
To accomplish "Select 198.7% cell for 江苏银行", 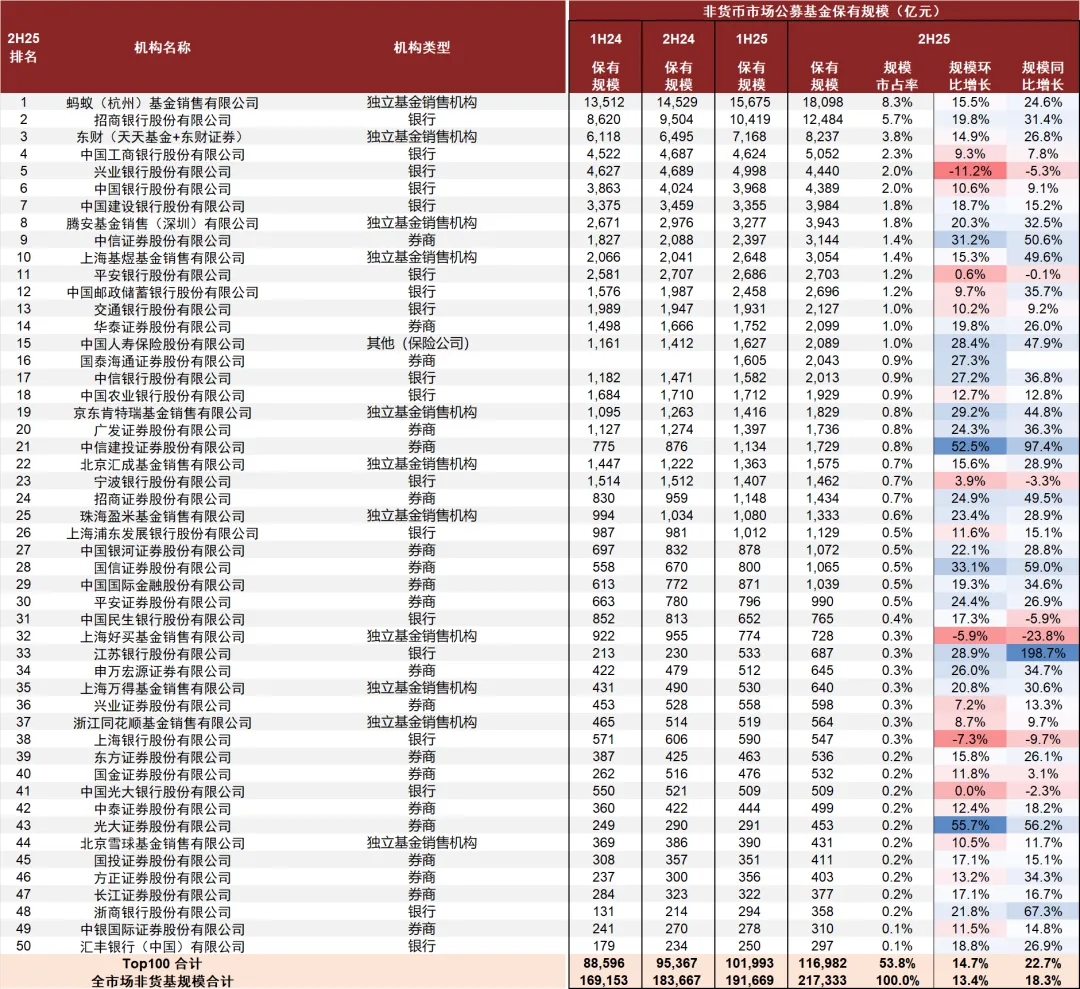I will click(x=1043, y=653).
